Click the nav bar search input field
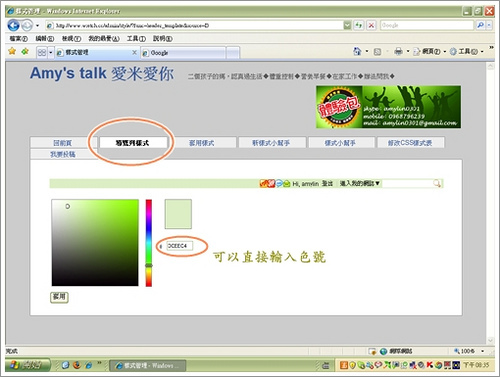The image size is (500, 377). (x=407, y=183)
